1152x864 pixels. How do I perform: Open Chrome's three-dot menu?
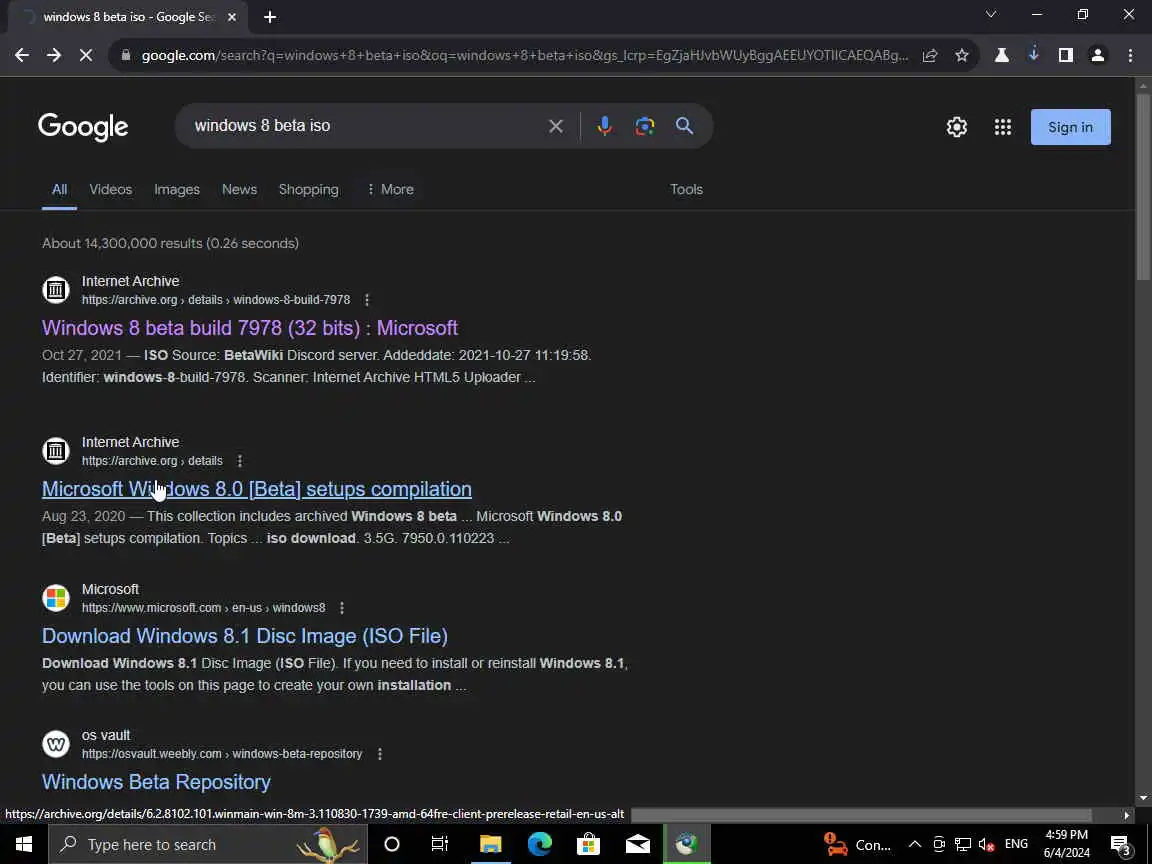(1130, 55)
